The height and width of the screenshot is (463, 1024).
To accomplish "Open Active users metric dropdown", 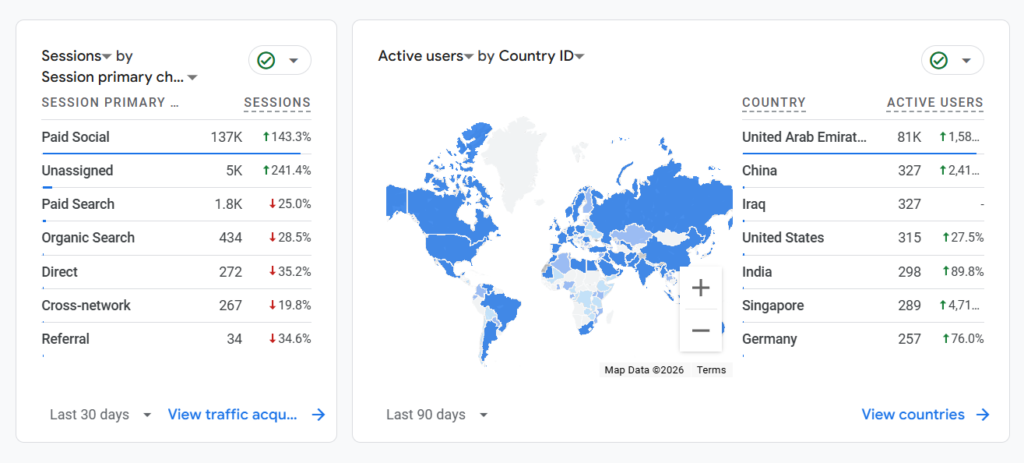I will coord(468,57).
